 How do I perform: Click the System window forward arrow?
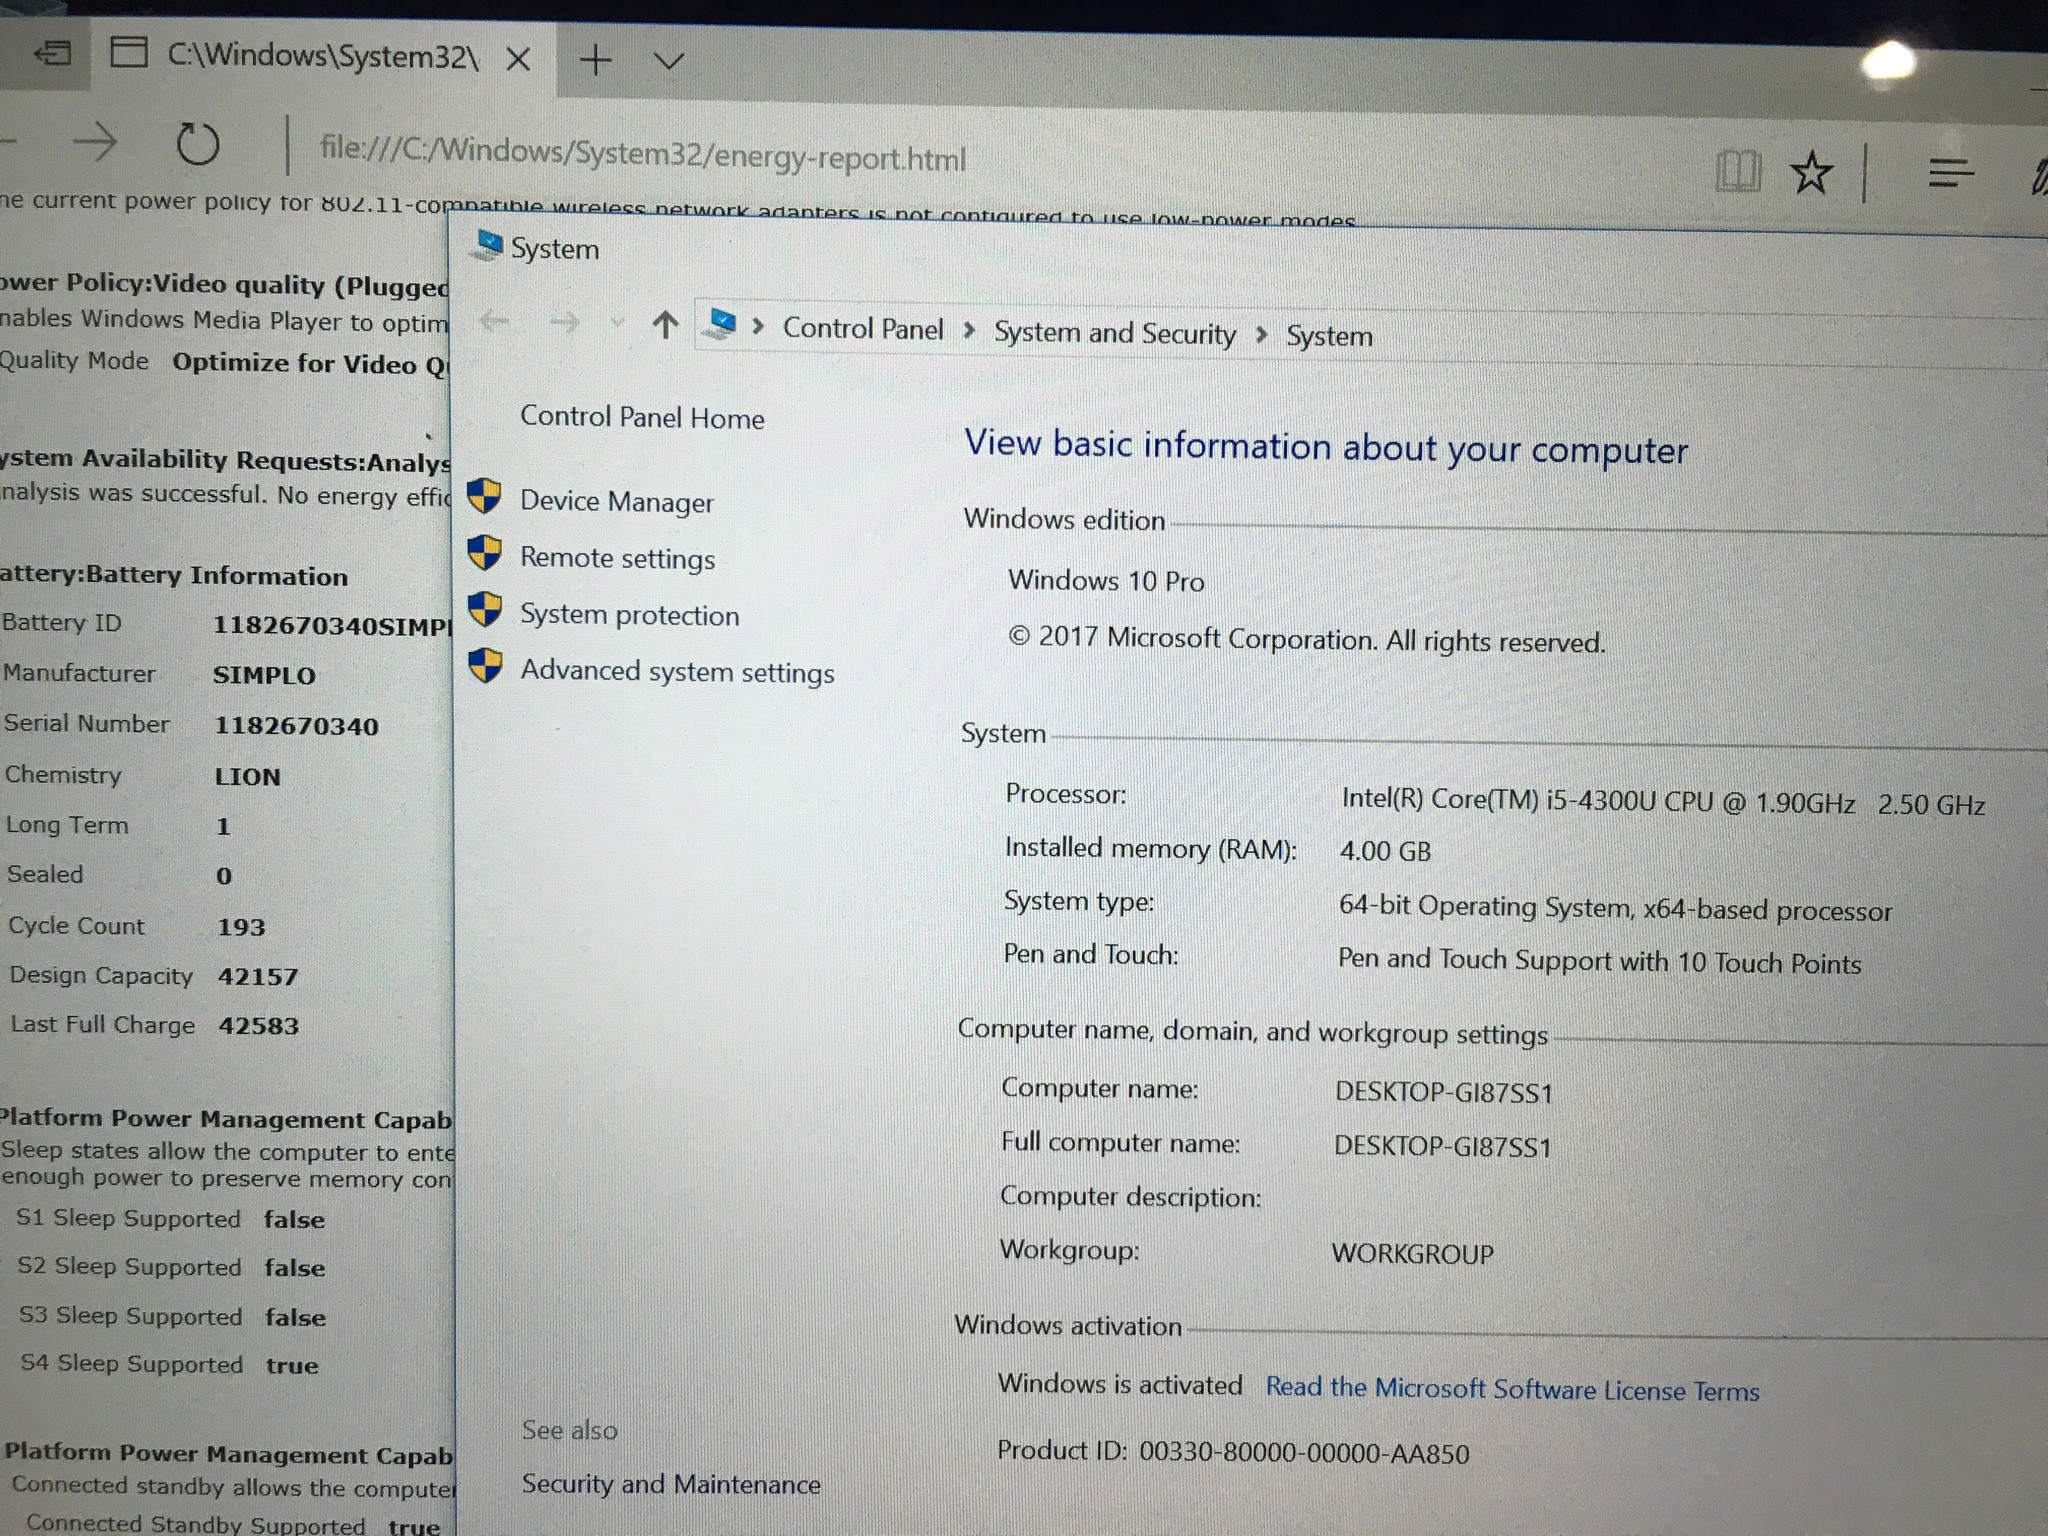[x=564, y=322]
